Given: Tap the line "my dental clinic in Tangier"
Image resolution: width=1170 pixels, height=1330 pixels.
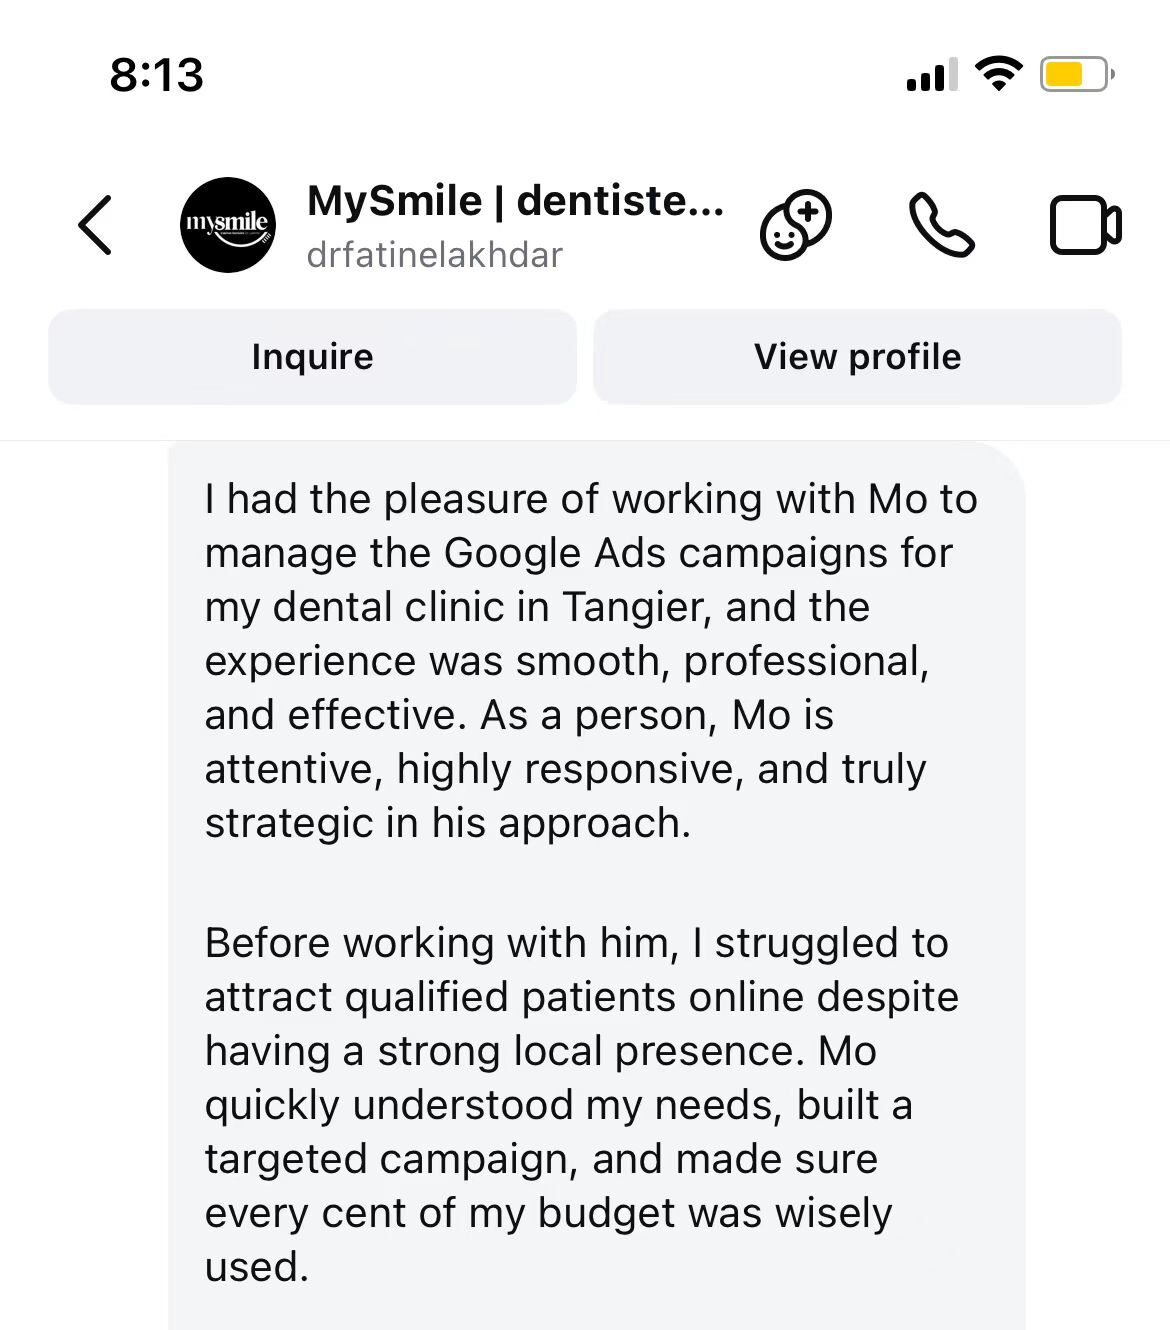Looking at the screenshot, I should 537,607.
